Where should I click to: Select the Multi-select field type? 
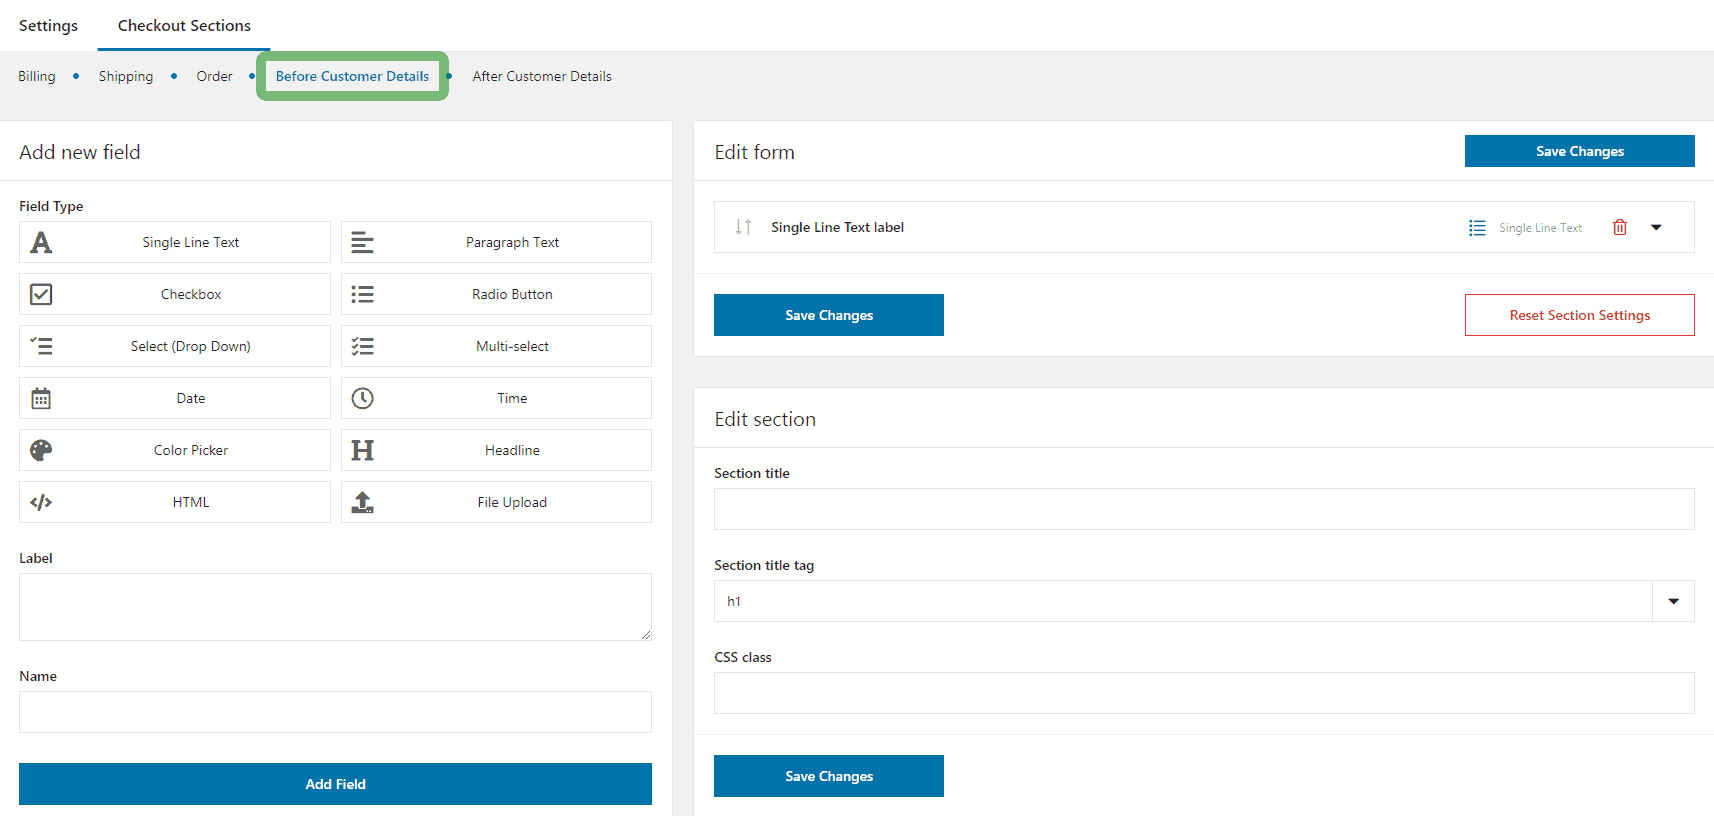pyautogui.click(x=496, y=346)
